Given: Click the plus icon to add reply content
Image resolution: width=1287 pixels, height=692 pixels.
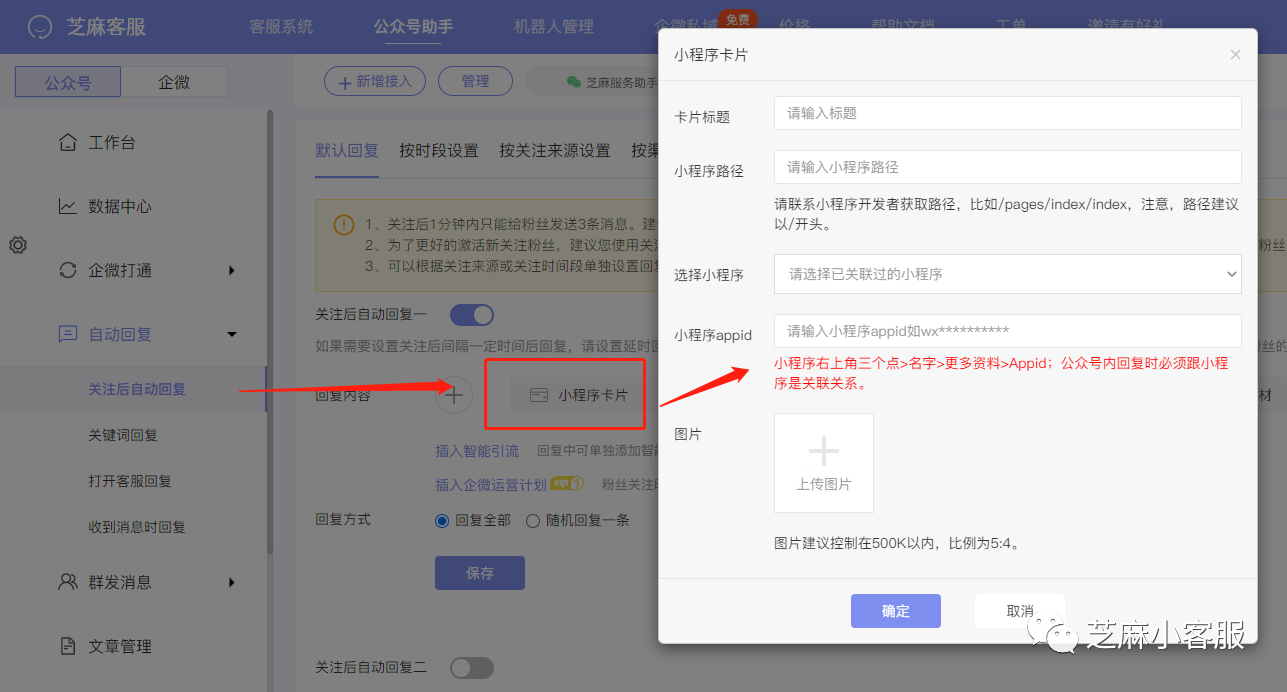Looking at the screenshot, I should click(x=454, y=395).
